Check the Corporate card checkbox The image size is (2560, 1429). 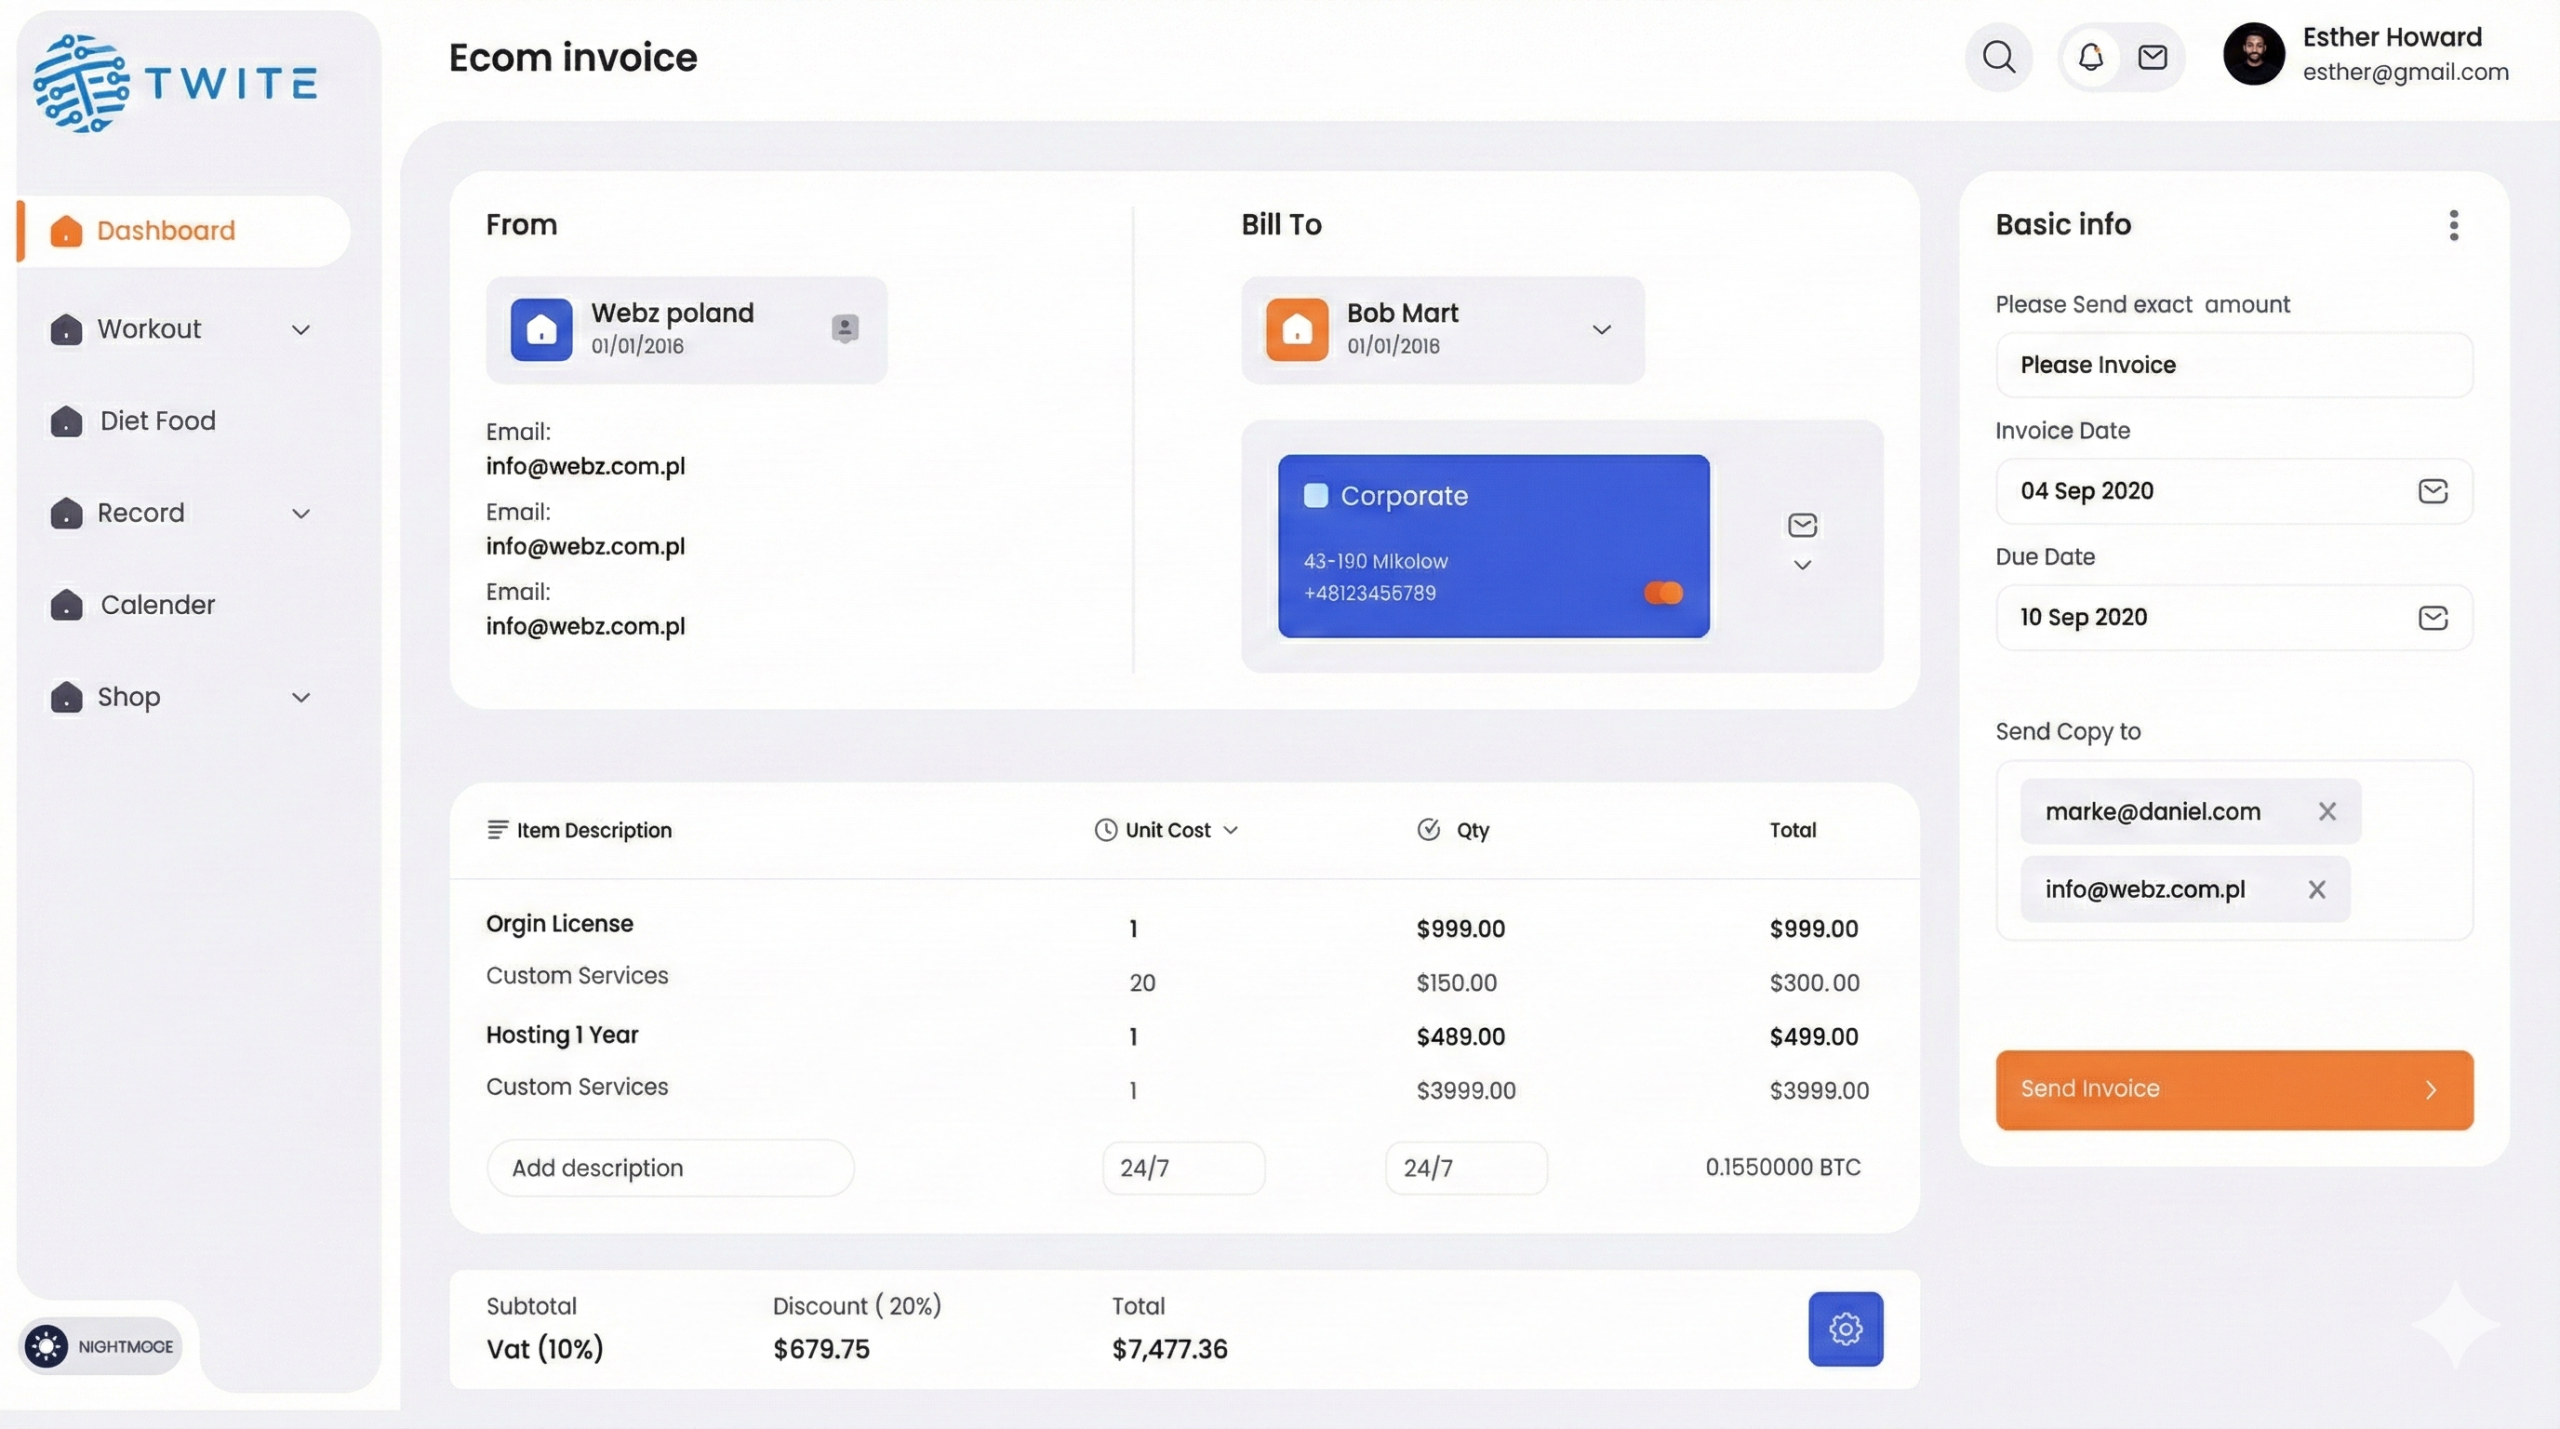1316,495
